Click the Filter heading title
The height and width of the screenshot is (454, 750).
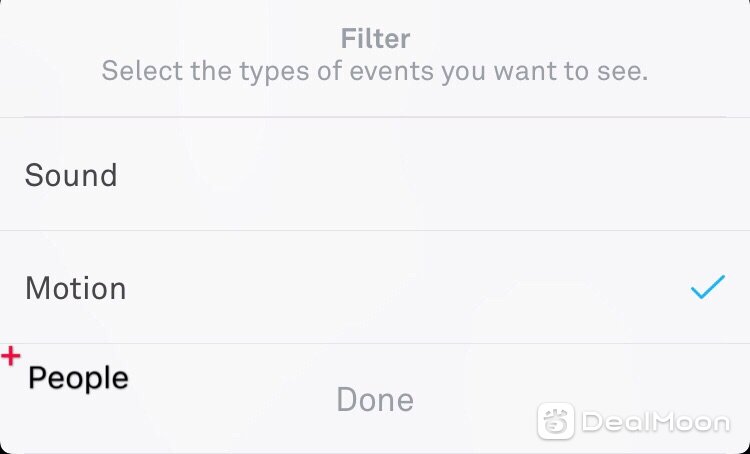coord(375,39)
